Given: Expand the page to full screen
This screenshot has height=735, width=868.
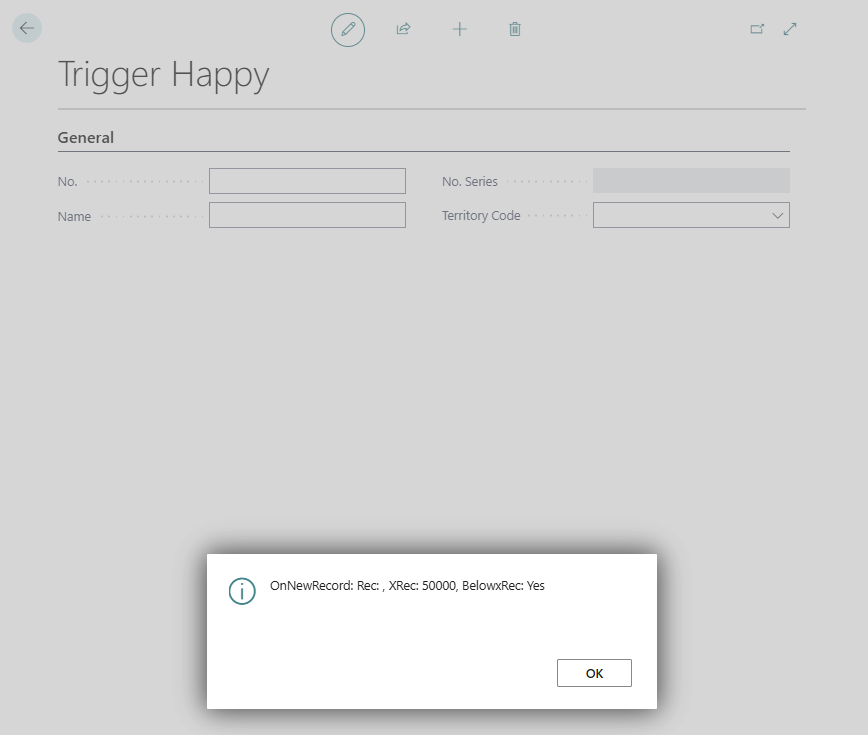Looking at the screenshot, I should click(x=790, y=29).
